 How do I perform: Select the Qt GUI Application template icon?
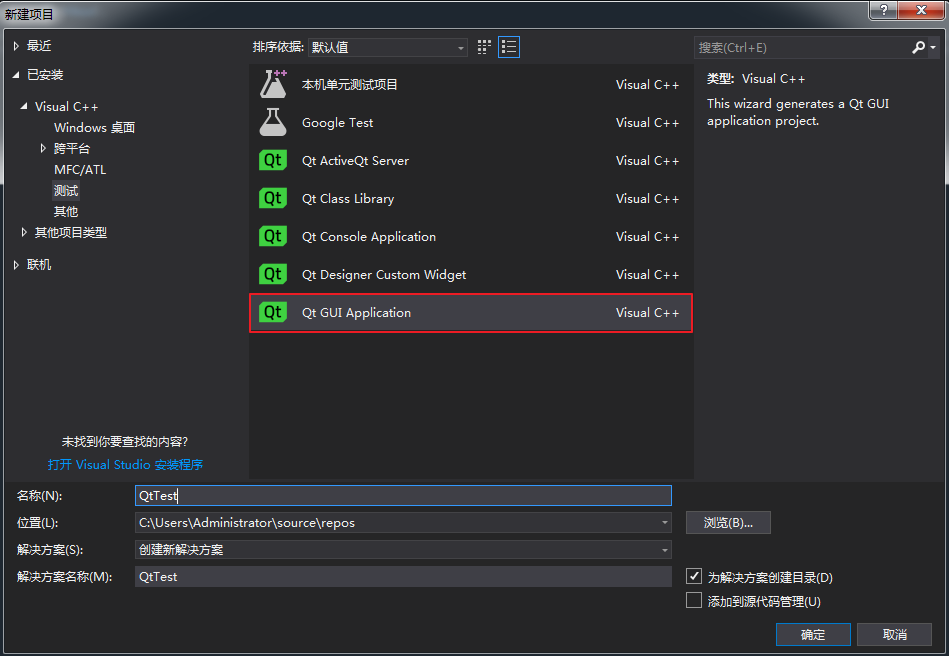[x=272, y=312]
